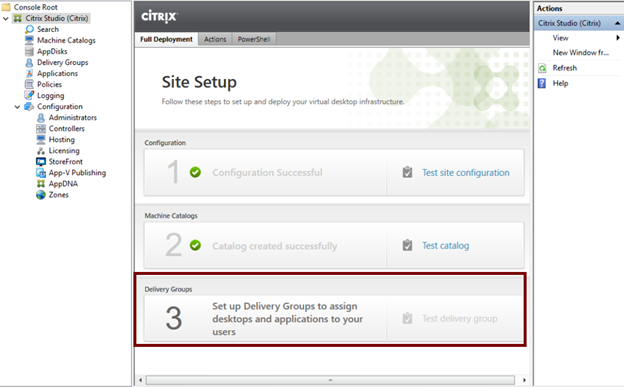Click the Zones globe icon
The height and width of the screenshot is (387, 624).
click(41, 195)
